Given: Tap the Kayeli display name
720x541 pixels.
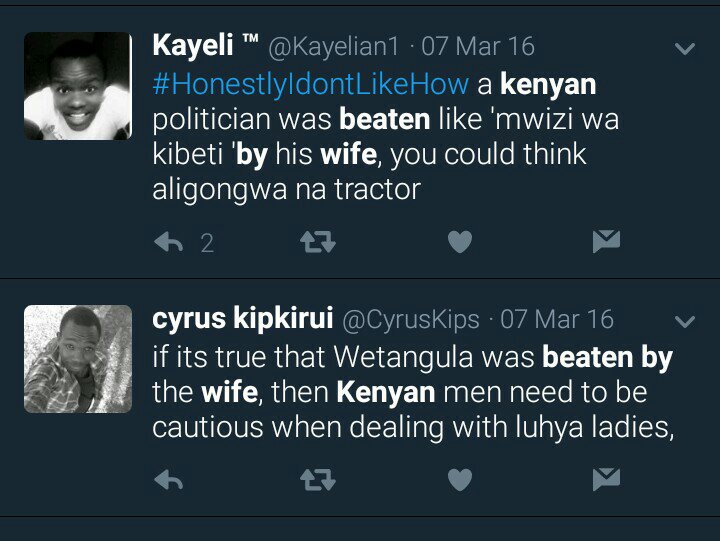Looking at the screenshot, I should coord(194,46).
